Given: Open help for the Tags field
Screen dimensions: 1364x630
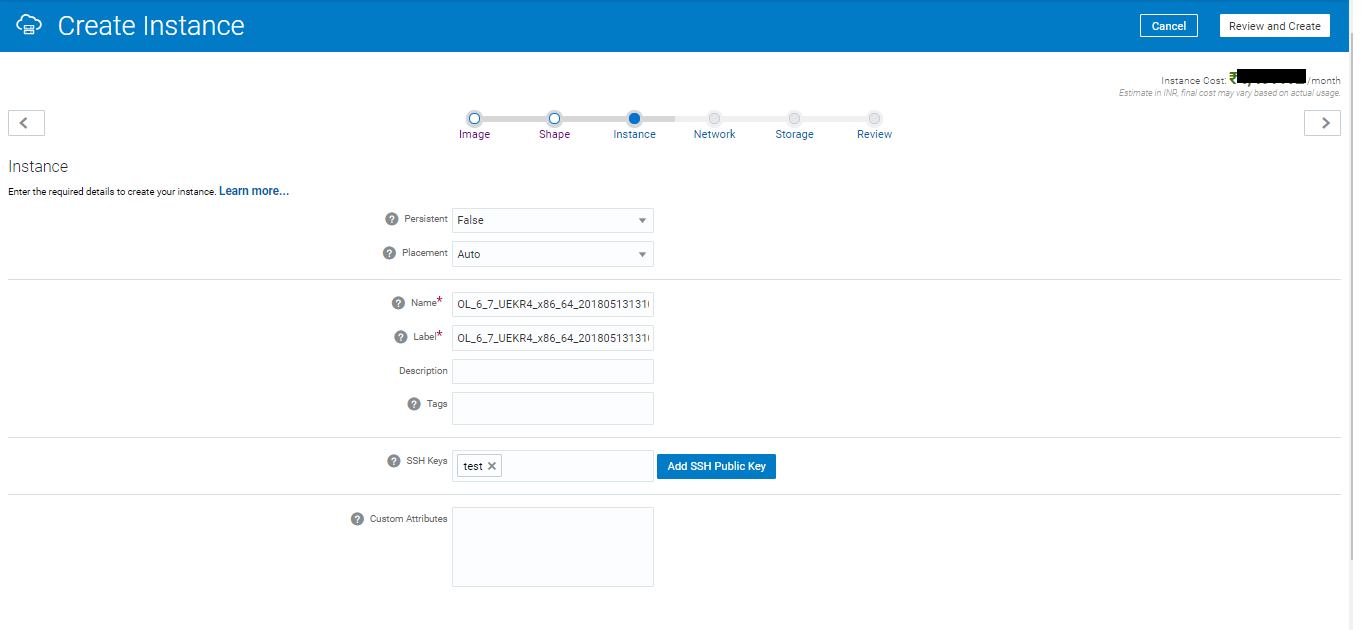Looking at the screenshot, I should pos(413,403).
